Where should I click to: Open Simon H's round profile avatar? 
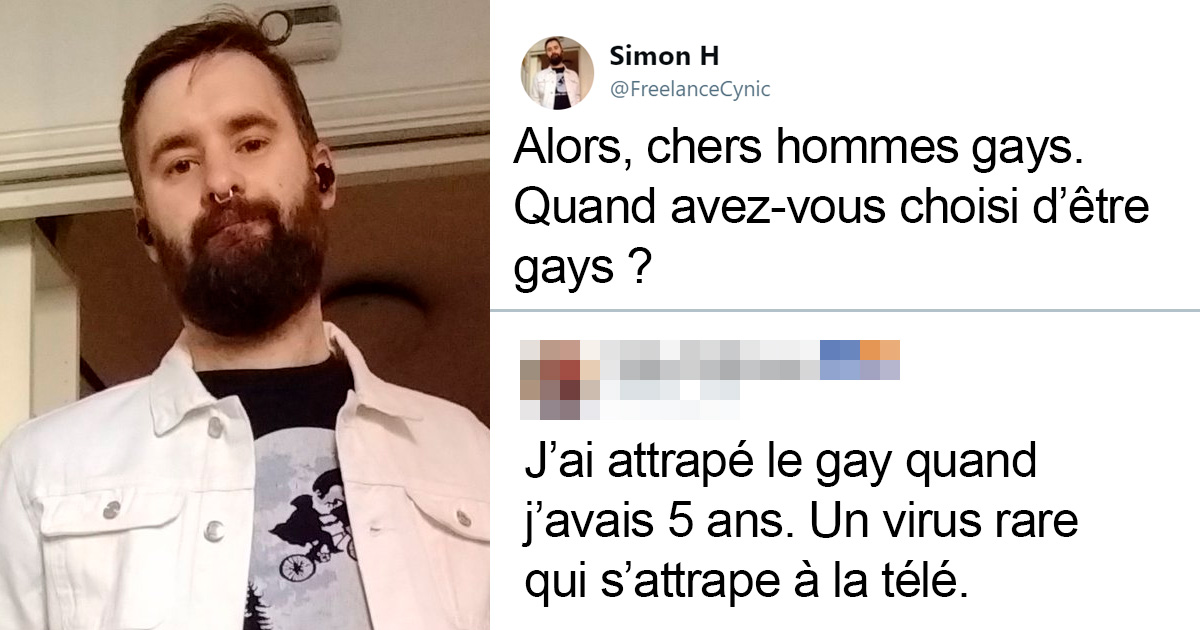click(558, 73)
